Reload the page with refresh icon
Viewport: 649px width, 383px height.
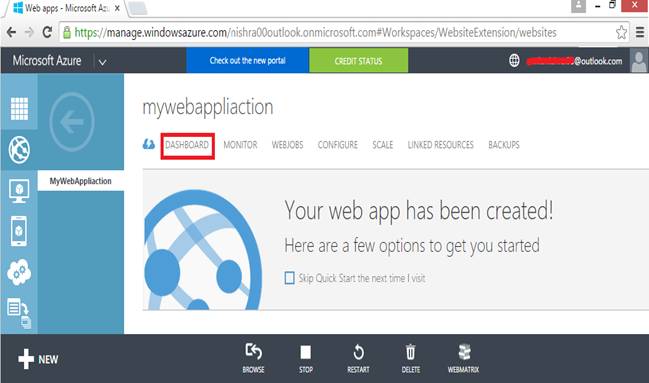[x=47, y=32]
